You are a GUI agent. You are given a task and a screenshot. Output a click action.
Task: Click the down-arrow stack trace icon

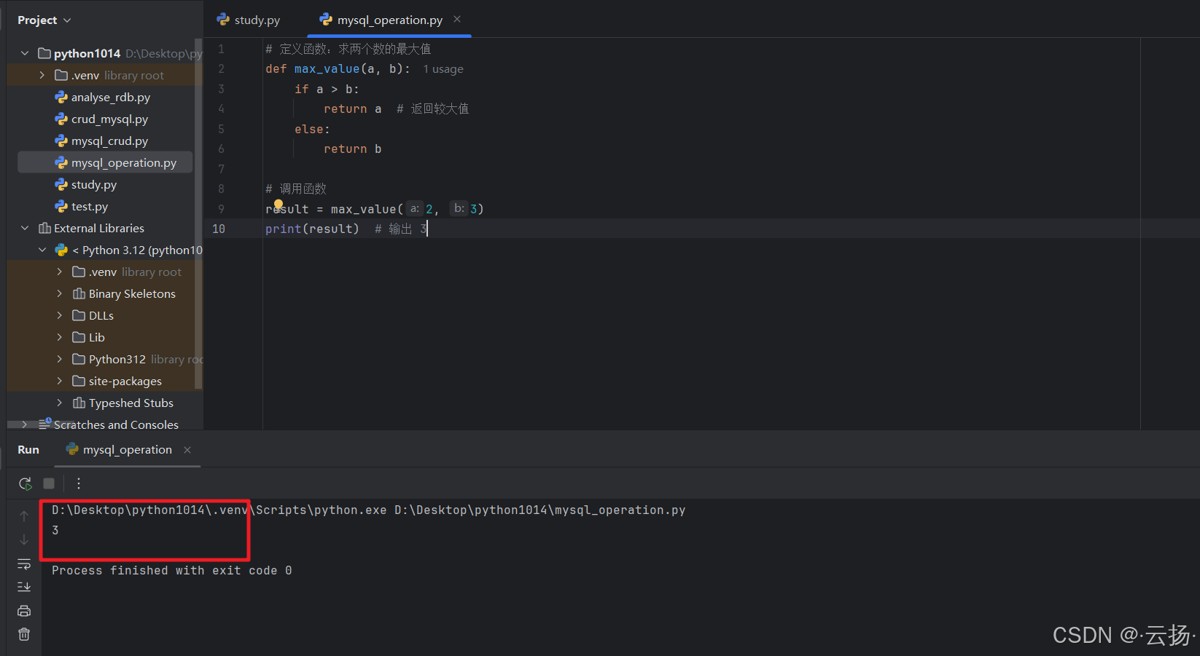24,540
